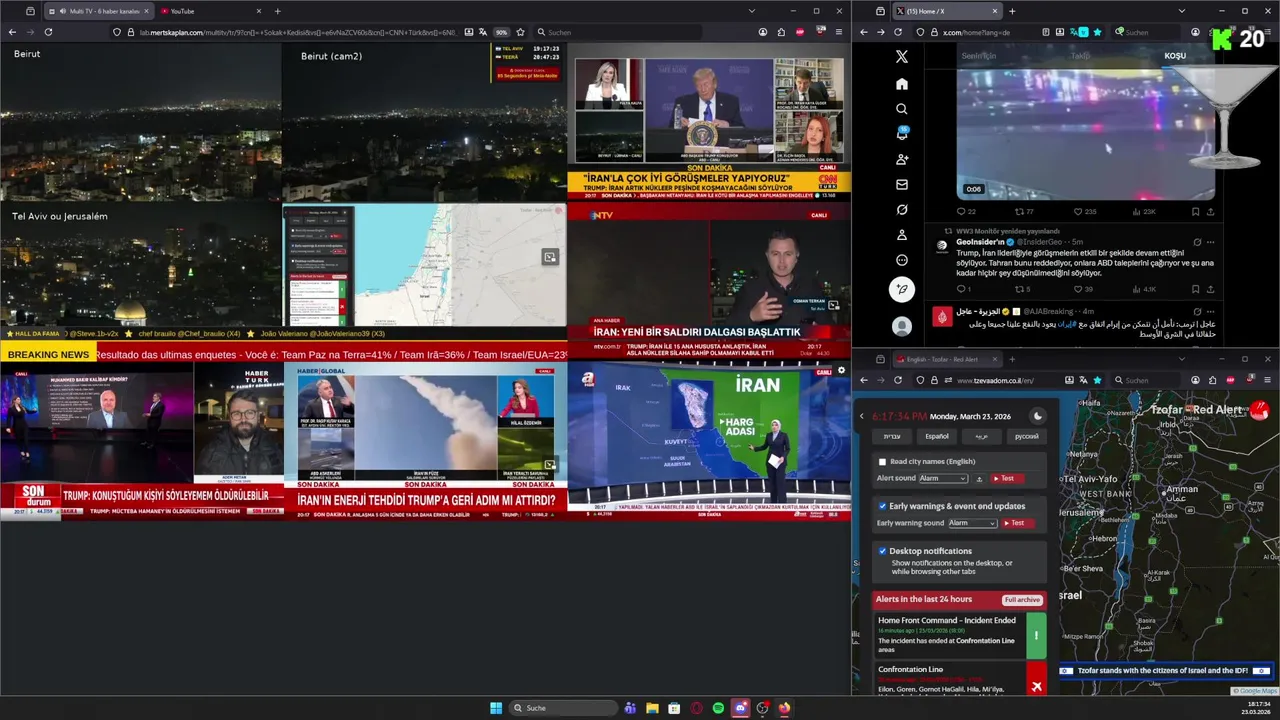Click Beirut (cam2) stream tile
Screen dimensions: 1280x720
(424, 122)
